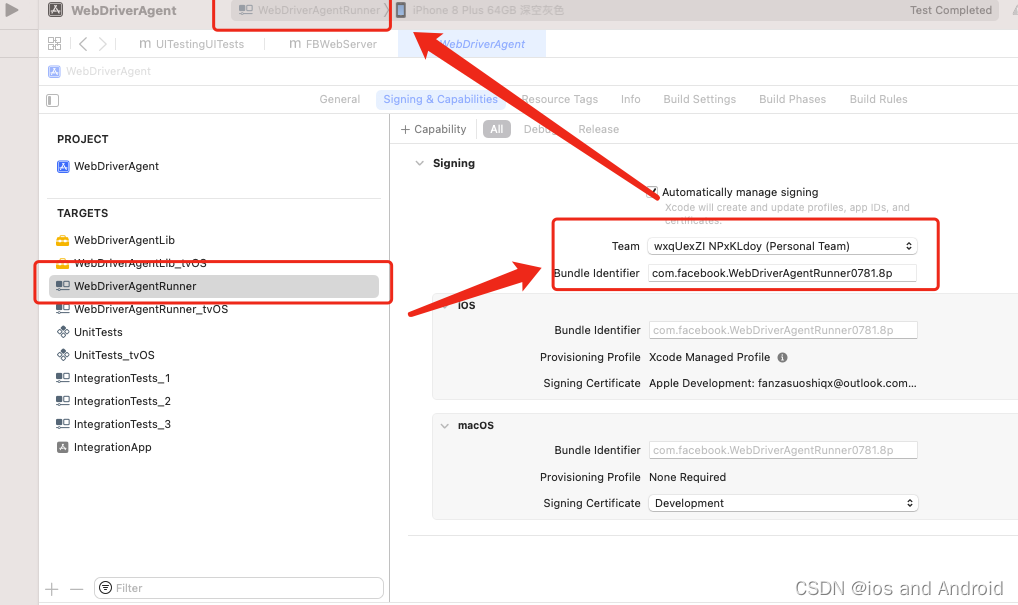This screenshot has height=605, width=1018.
Task: Click the WebDriverAgent app icon in toolbar
Action: pyautogui.click(x=56, y=10)
